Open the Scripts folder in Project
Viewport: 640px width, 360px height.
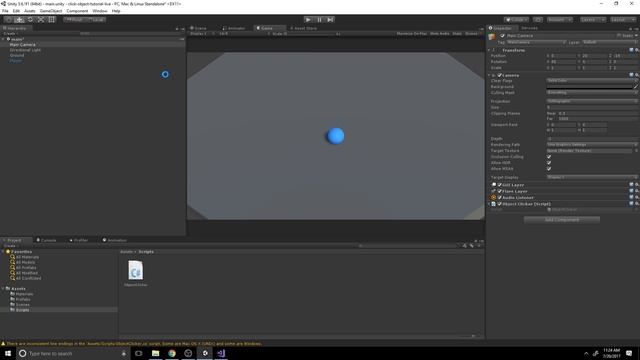tap(22, 310)
